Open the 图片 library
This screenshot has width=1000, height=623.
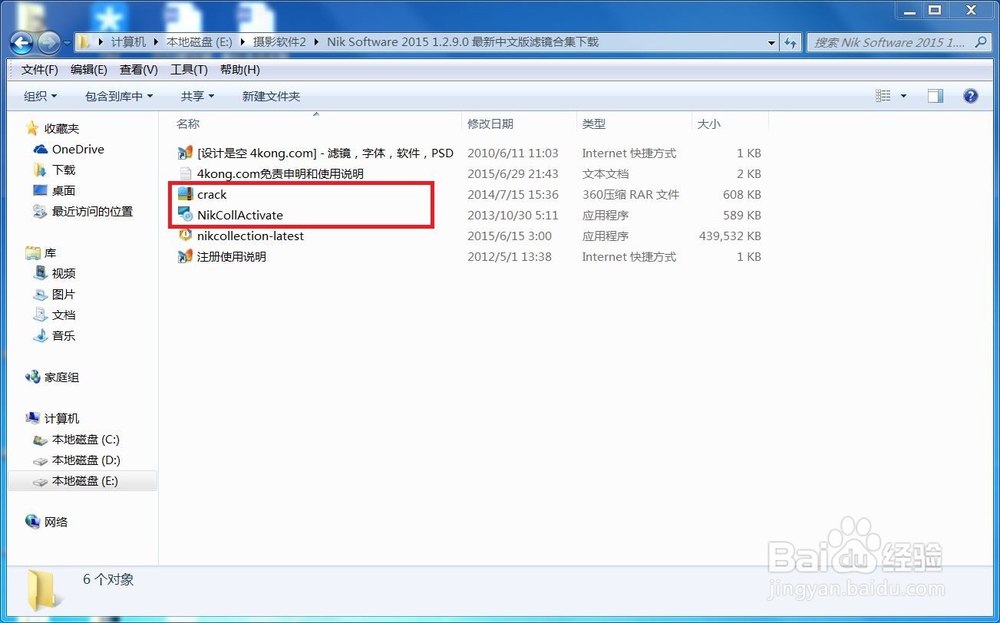64,294
